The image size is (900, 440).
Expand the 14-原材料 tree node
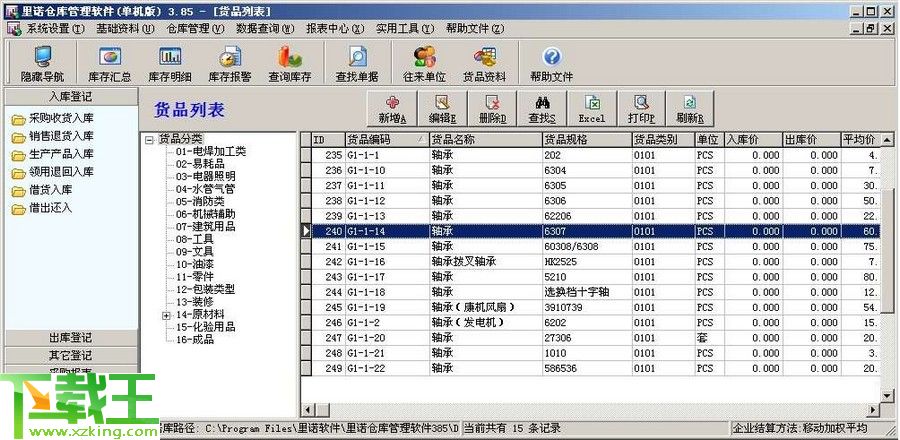166,315
